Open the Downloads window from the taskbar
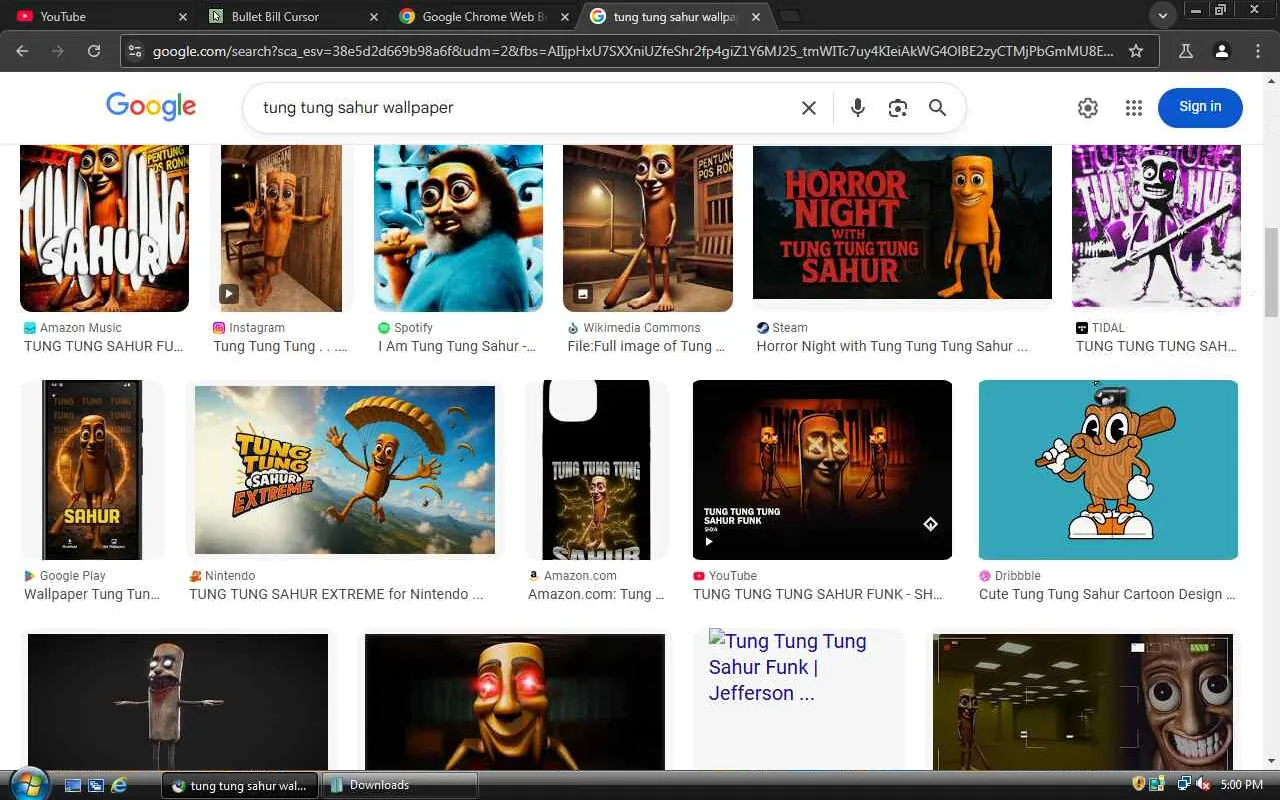The height and width of the screenshot is (800, 1280). 400,785
